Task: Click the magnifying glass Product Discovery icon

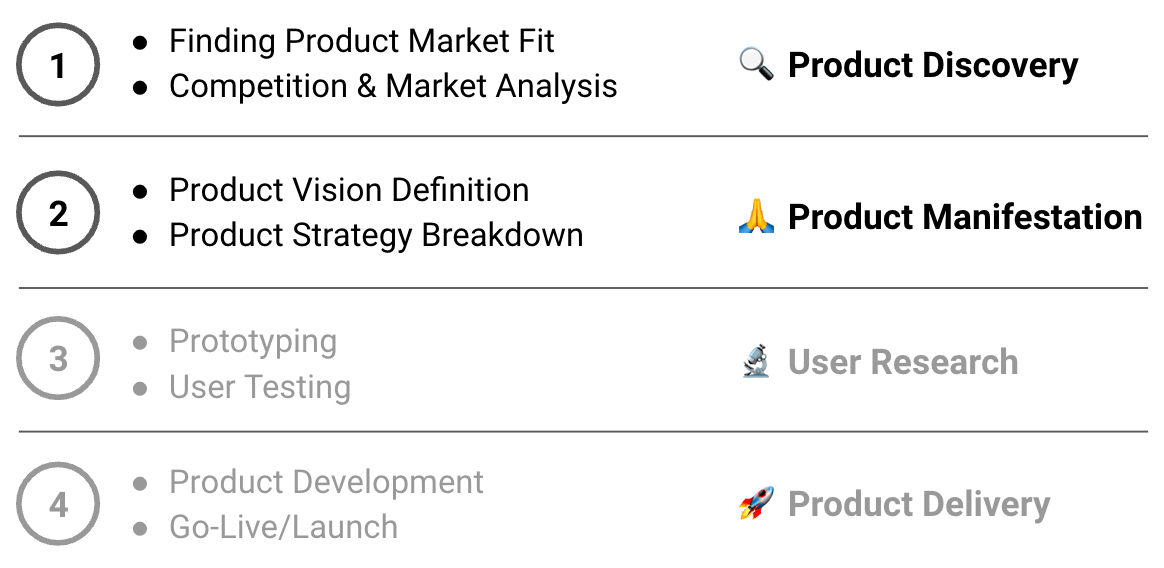Action: click(756, 65)
